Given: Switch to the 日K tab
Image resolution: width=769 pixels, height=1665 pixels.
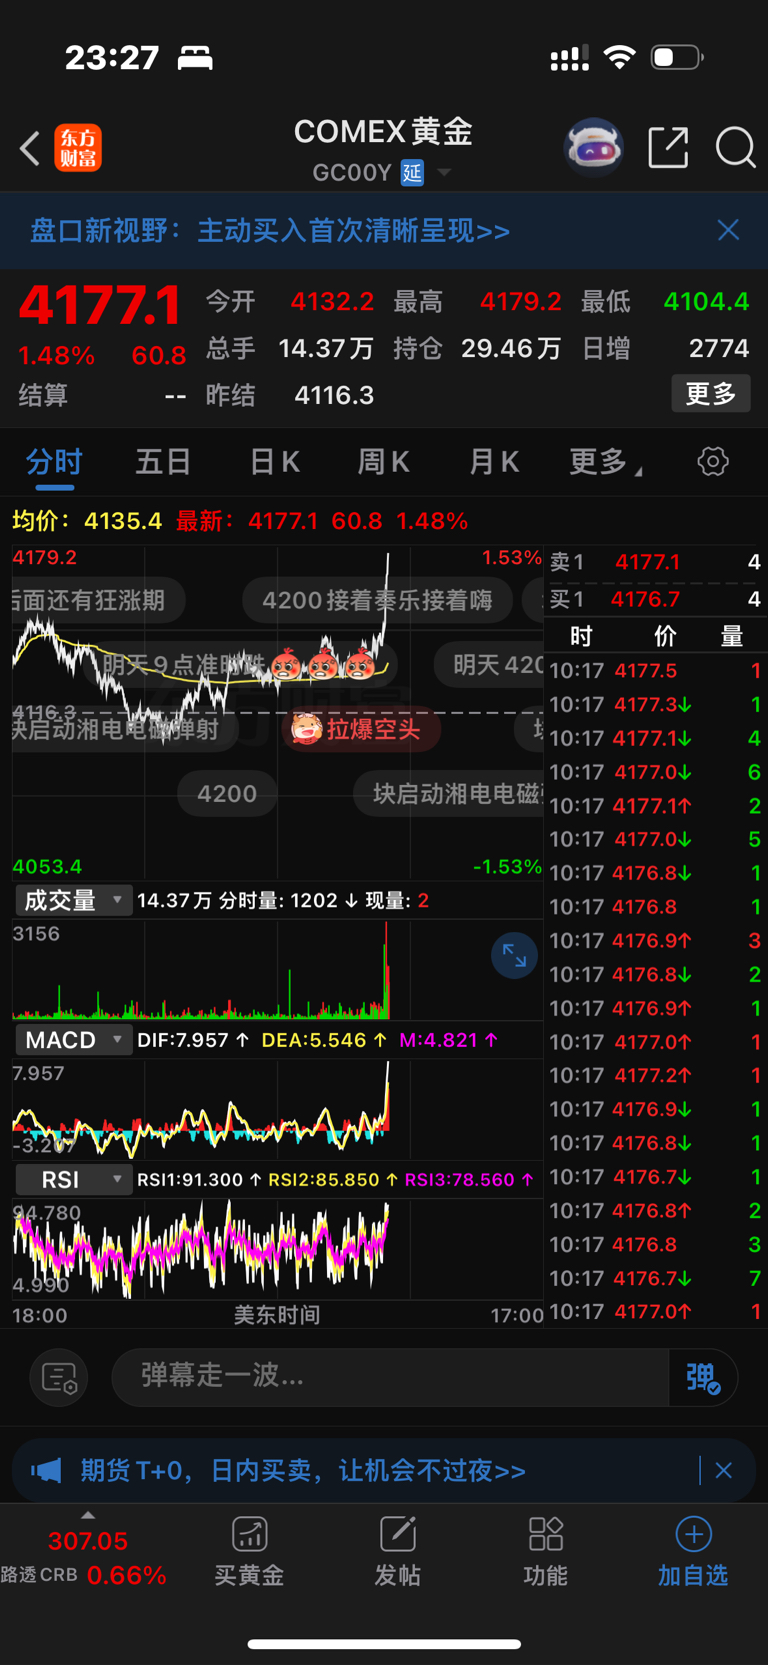Looking at the screenshot, I should [274, 462].
